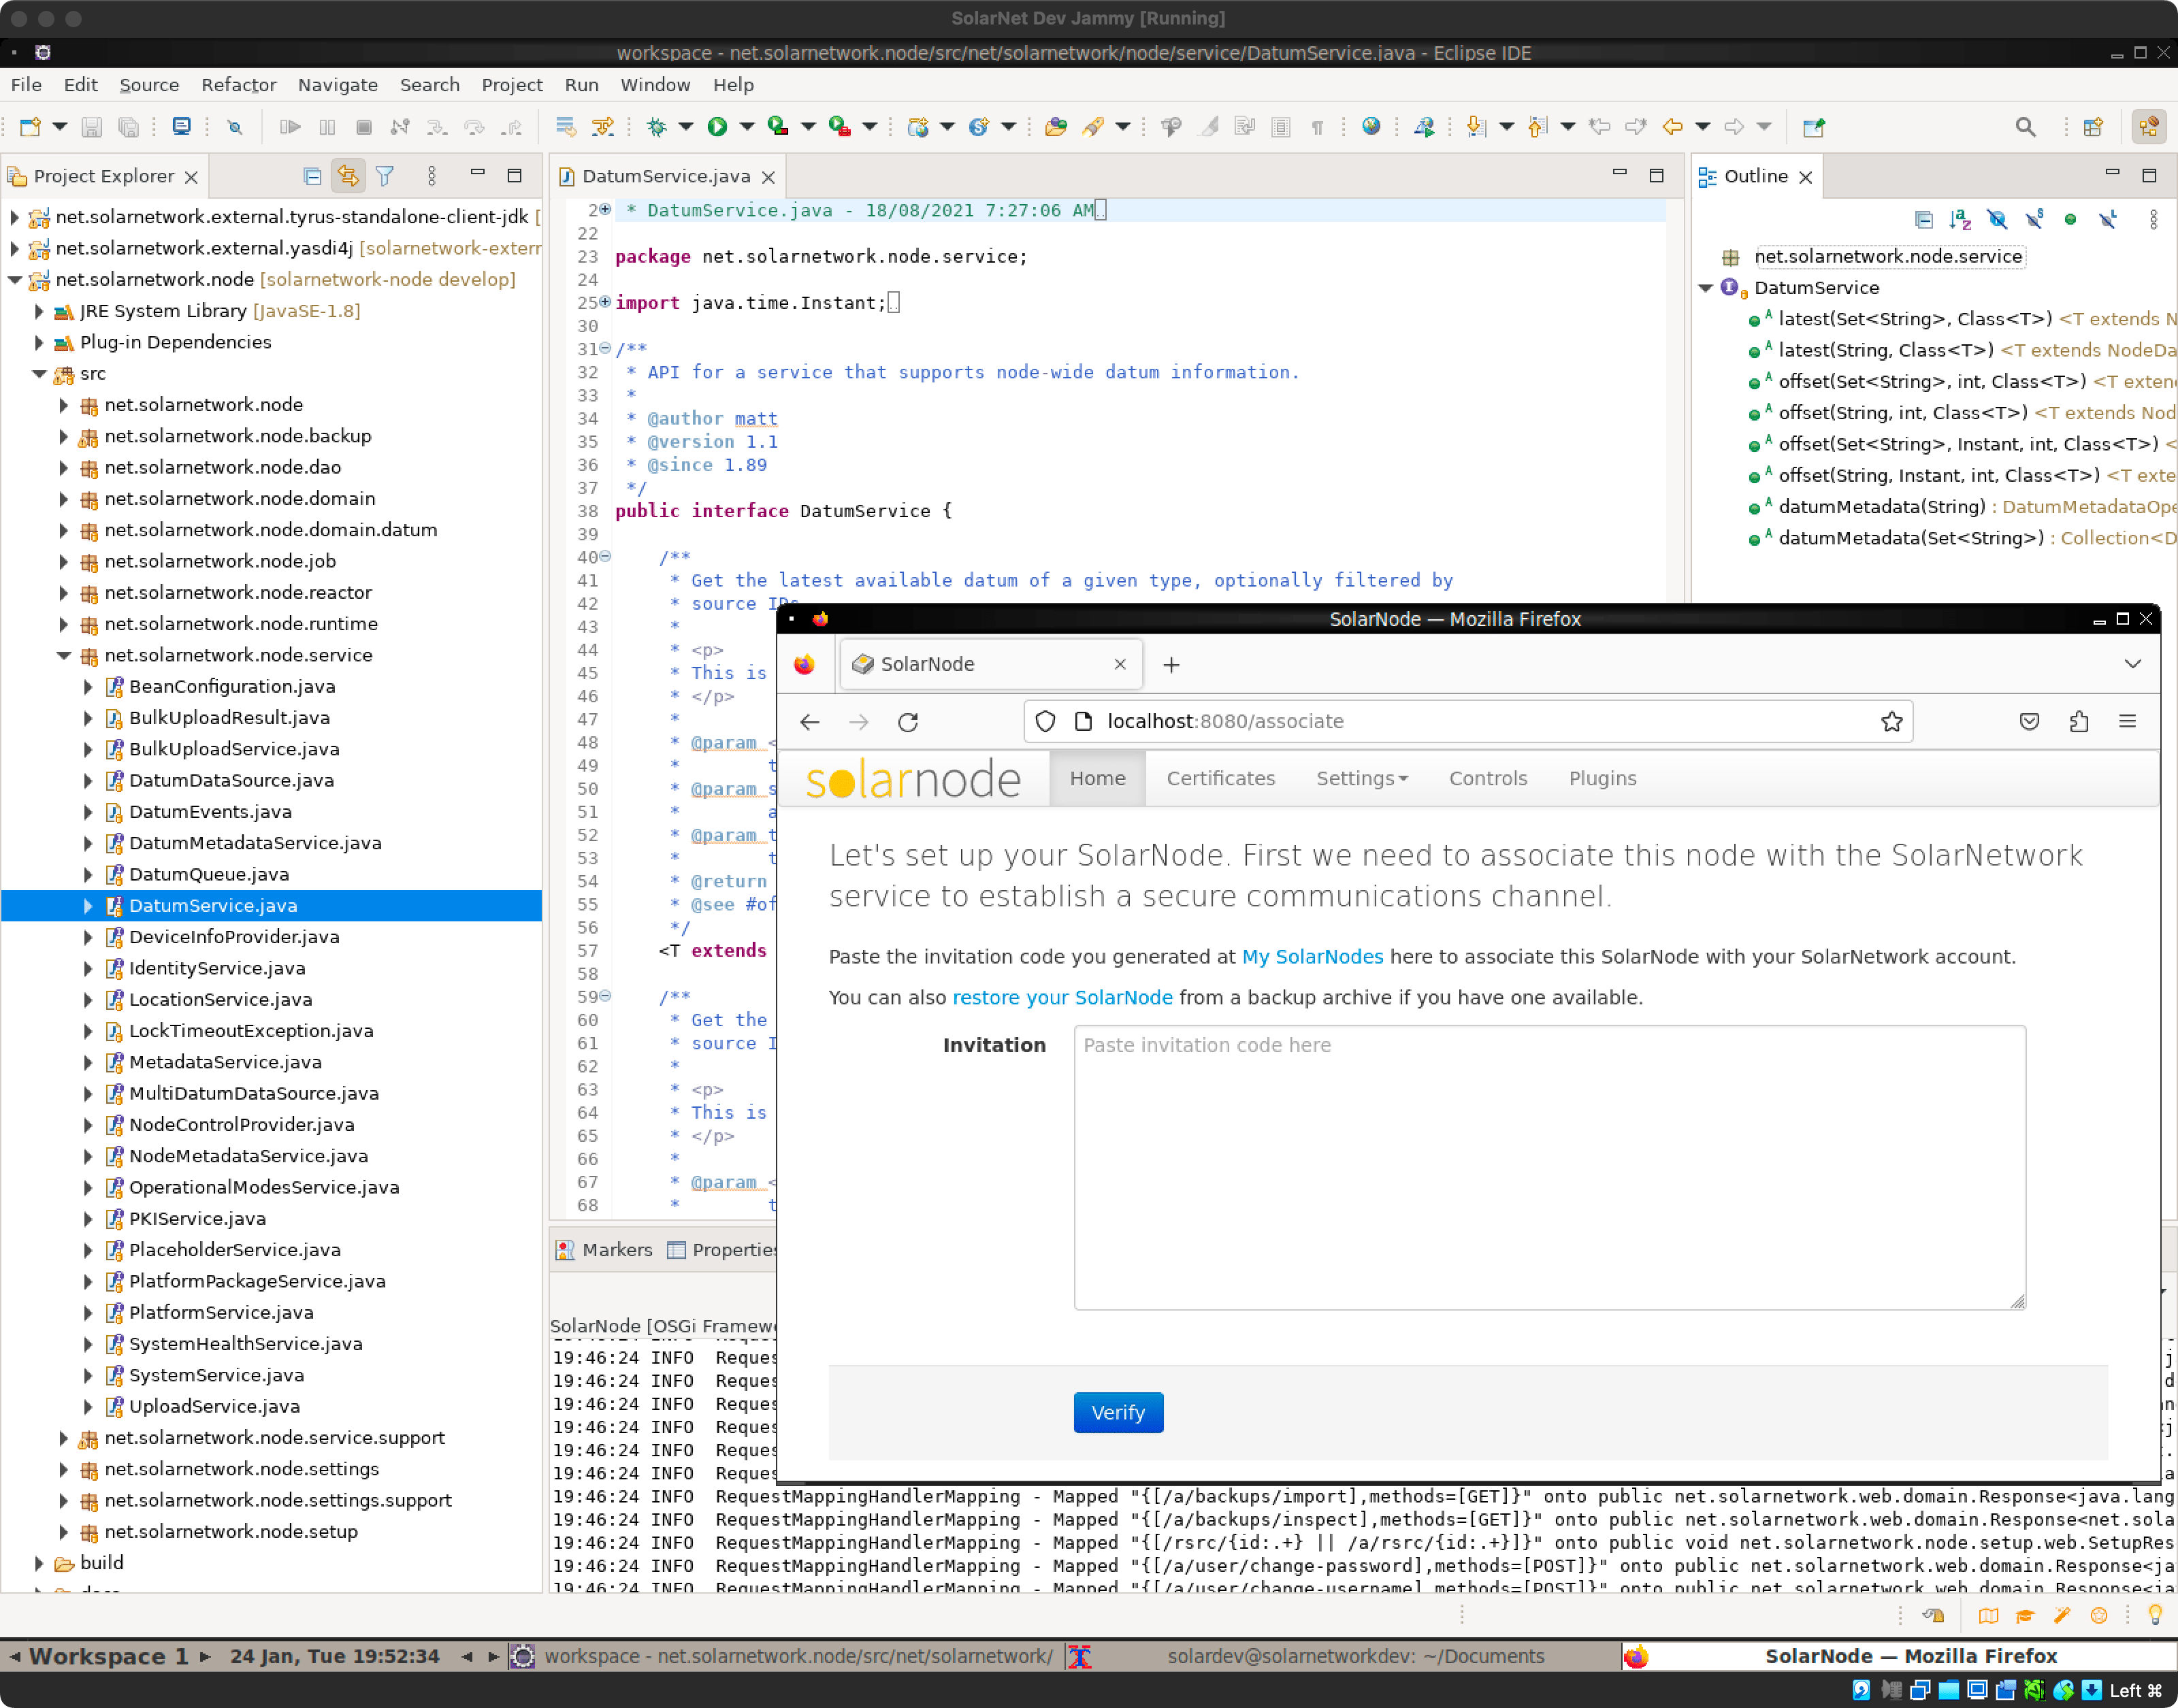2178x1708 pixels.
Task: Click the Open Console terminal icon
Action: pyautogui.click(x=181, y=127)
